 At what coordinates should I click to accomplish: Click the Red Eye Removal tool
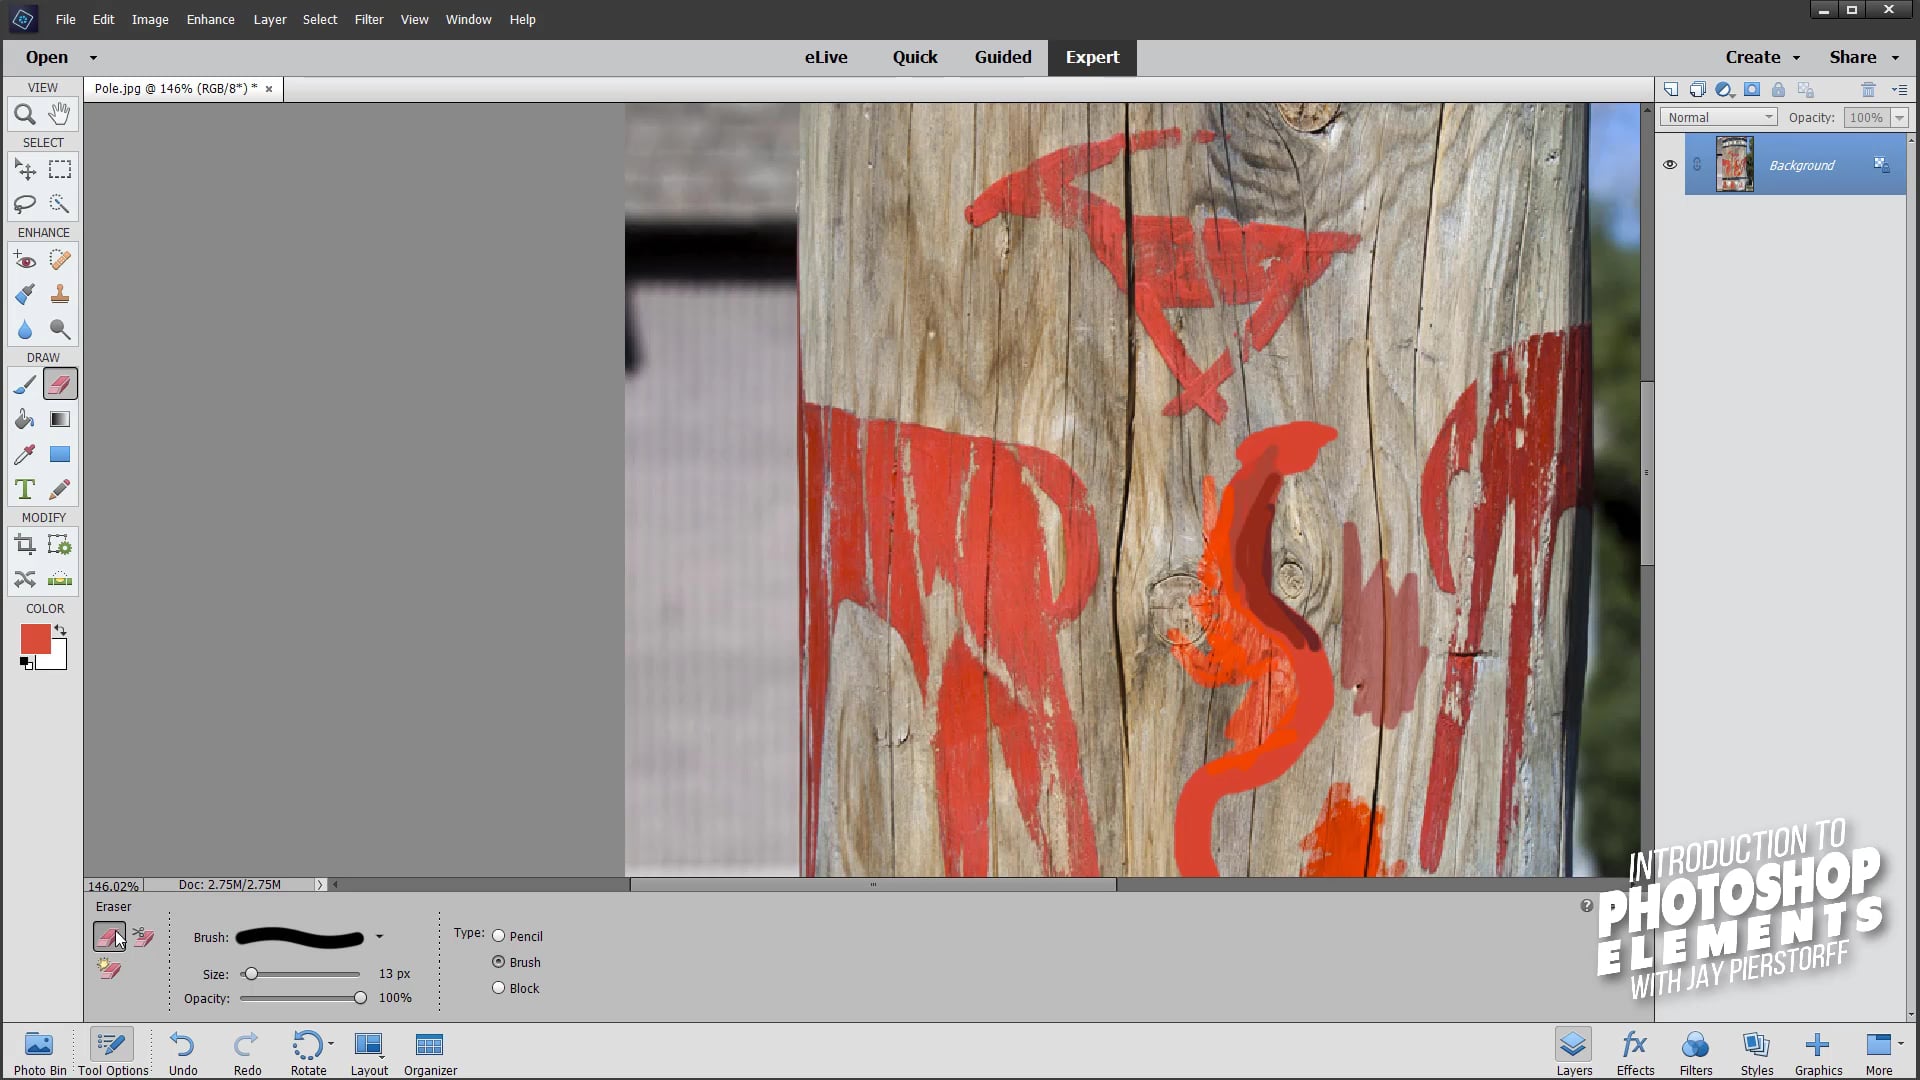point(25,261)
